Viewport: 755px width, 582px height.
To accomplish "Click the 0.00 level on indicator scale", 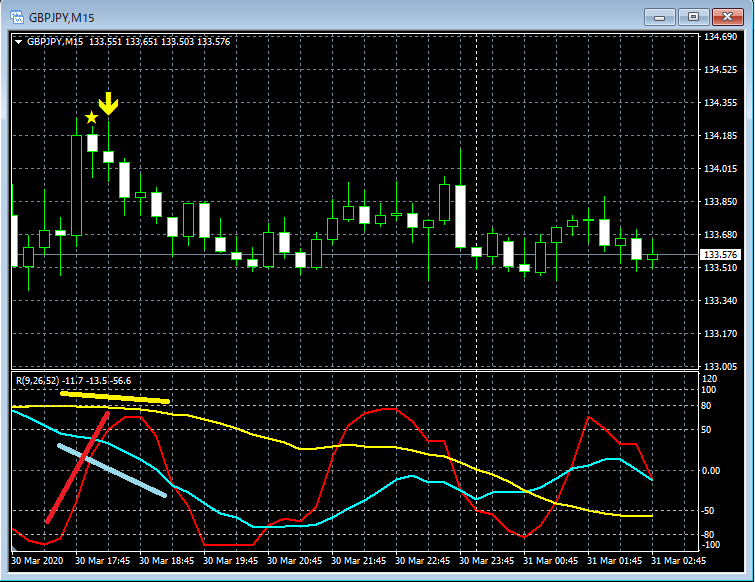I will pos(713,470).
